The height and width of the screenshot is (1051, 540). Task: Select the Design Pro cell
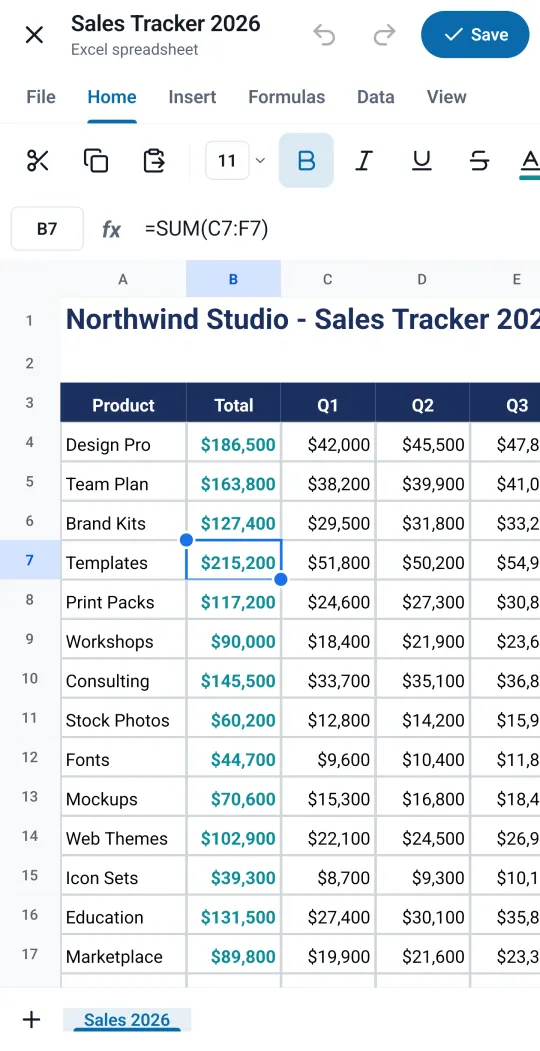point(123,444)
